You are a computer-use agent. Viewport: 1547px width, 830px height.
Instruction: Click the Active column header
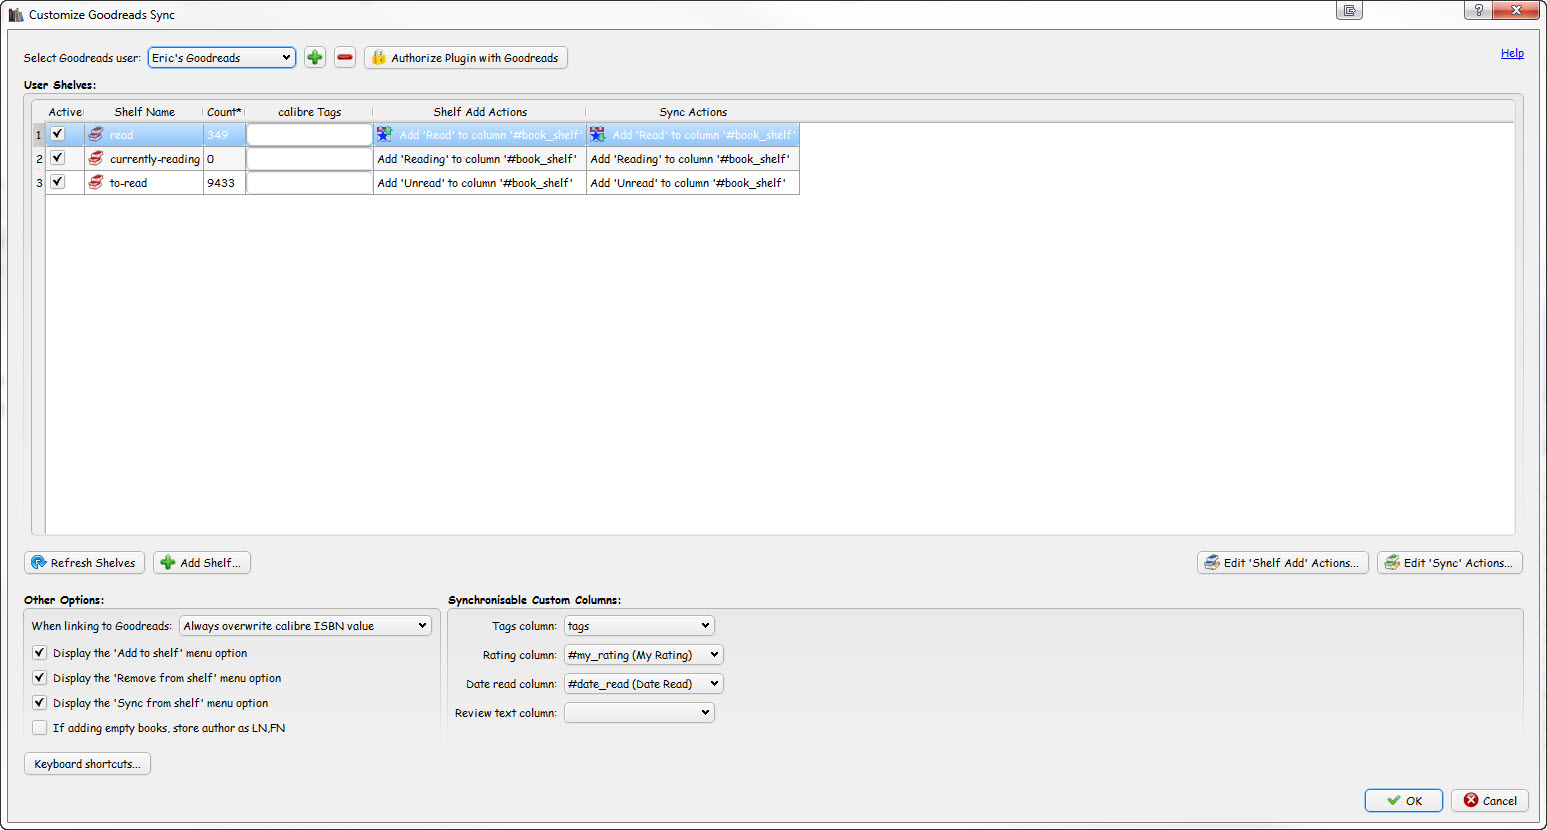point(65,112)
